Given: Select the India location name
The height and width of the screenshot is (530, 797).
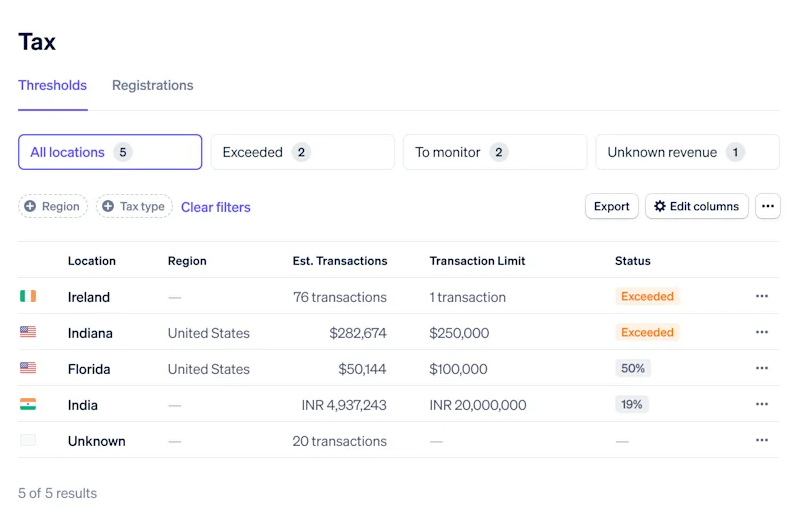Looking at the screenshot, I should [x=82, y=406].
